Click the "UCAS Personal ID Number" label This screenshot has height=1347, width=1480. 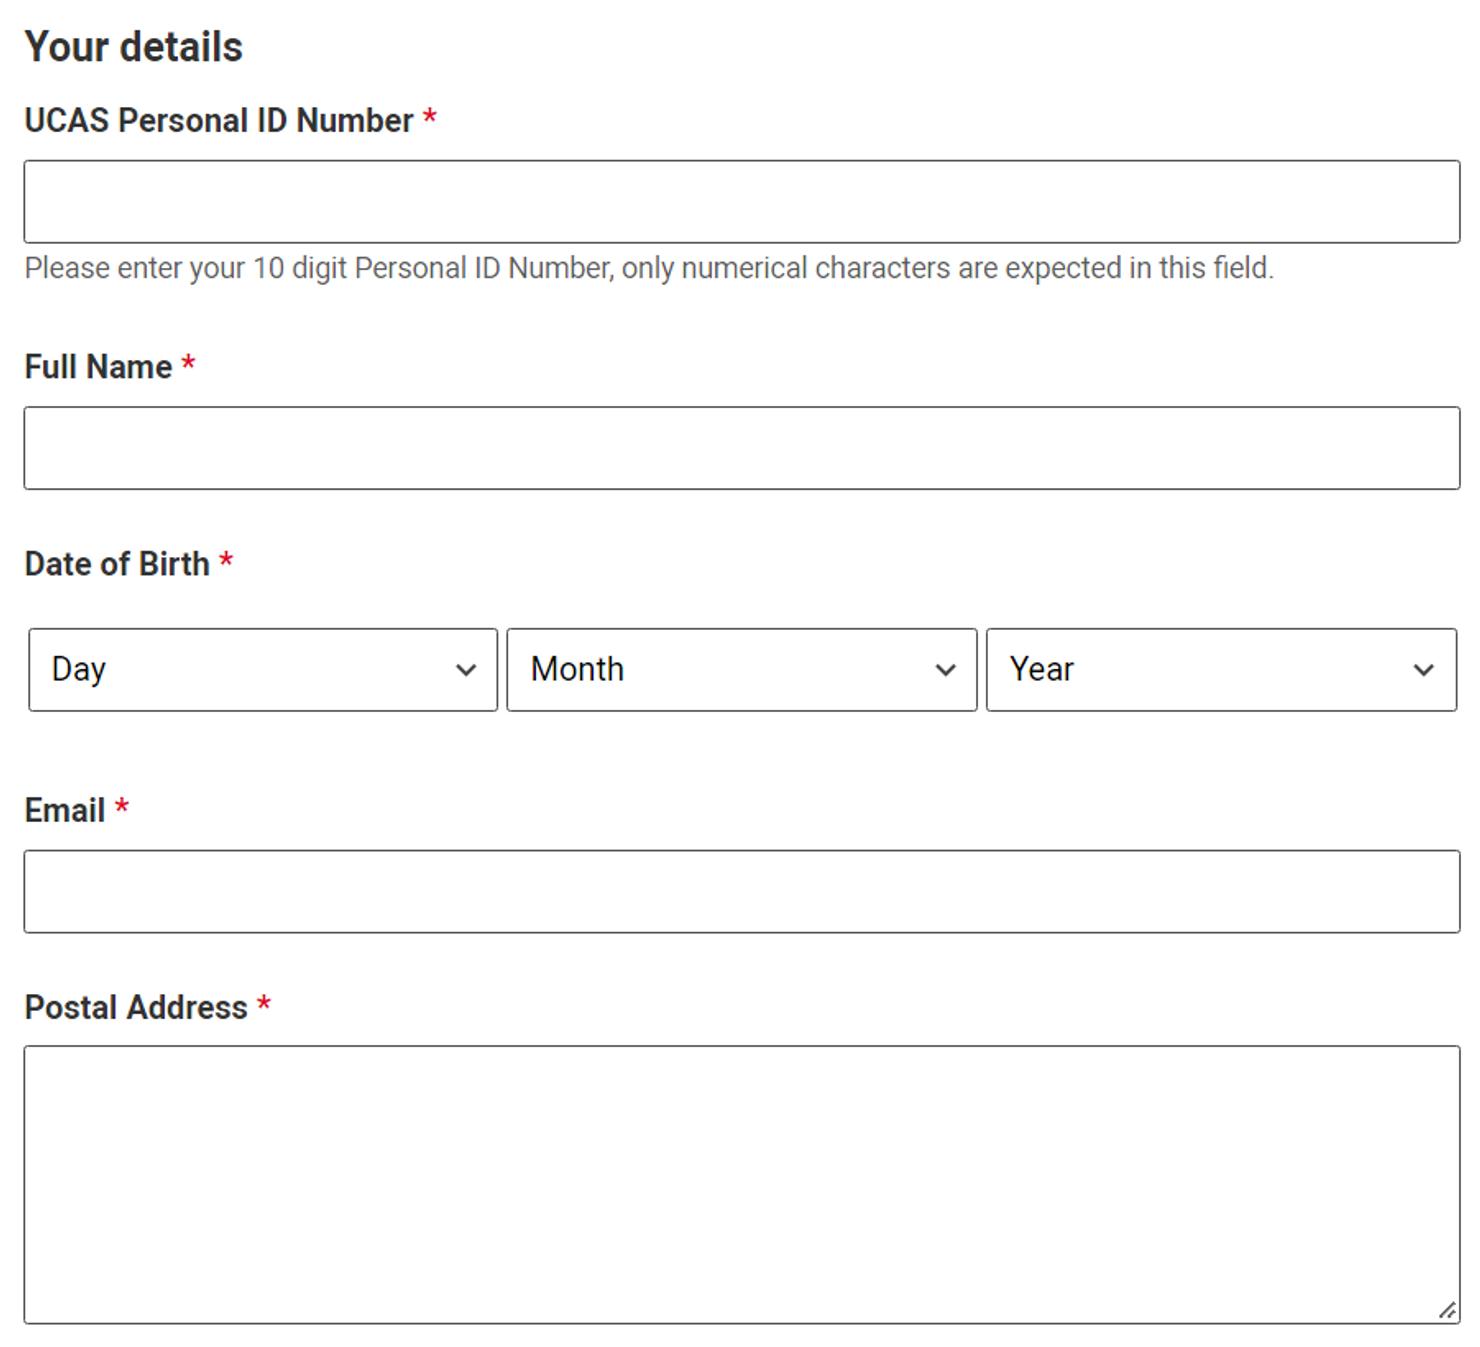pos(218,120)
